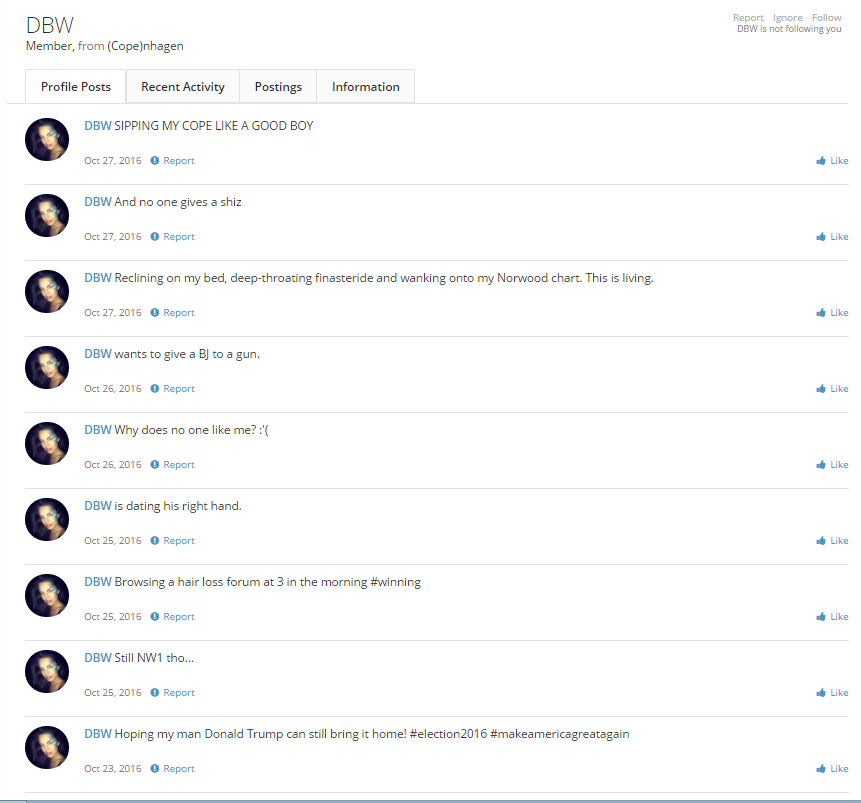Ignore user DBW via top link

tap(787, 18)
